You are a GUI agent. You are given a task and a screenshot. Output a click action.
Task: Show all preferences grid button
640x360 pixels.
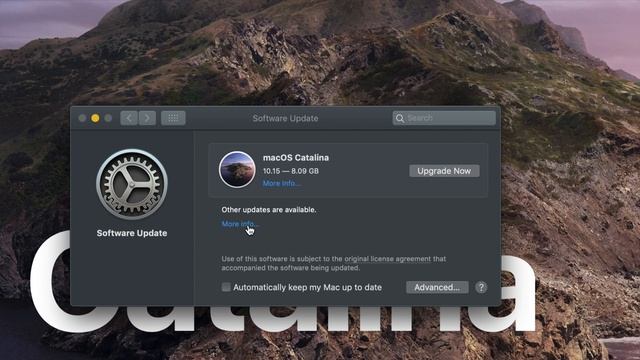point(173,118)
